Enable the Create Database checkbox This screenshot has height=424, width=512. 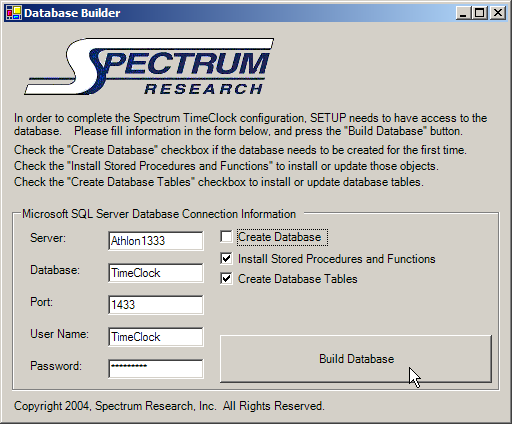pos(226,237)
